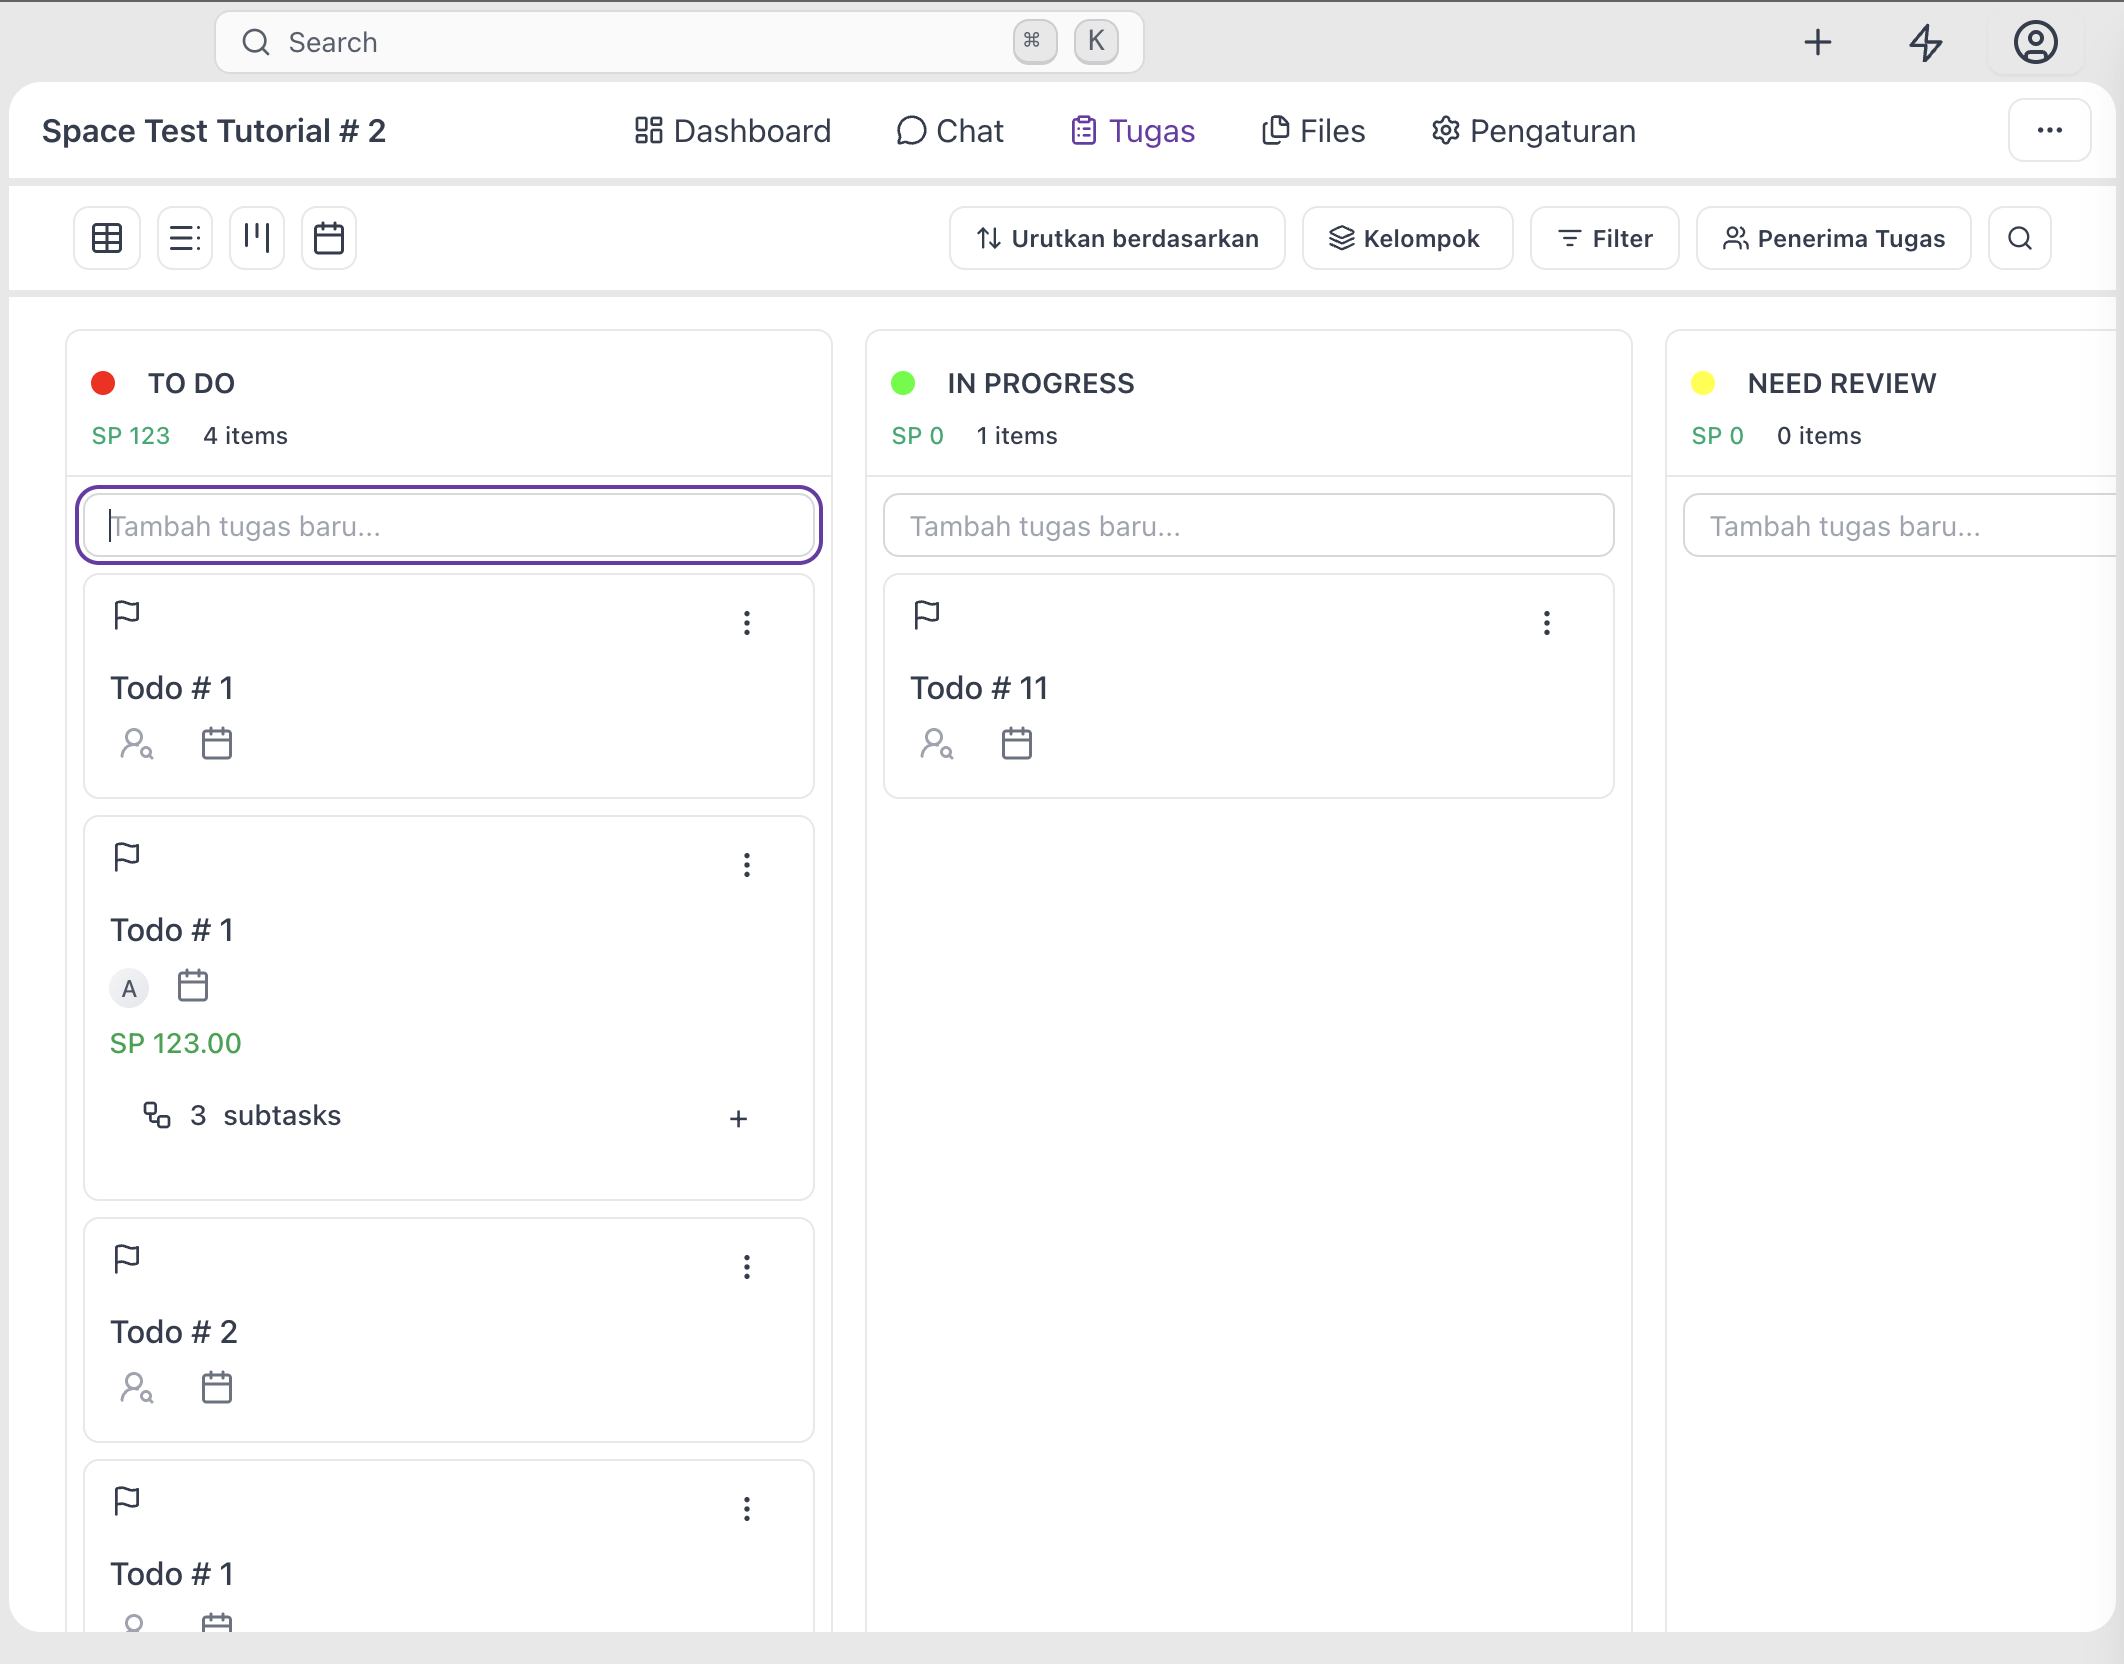Set date on Todo # 1 with avatar A
This screenshot has width=2124, height=1664.
tap(193, 986)
